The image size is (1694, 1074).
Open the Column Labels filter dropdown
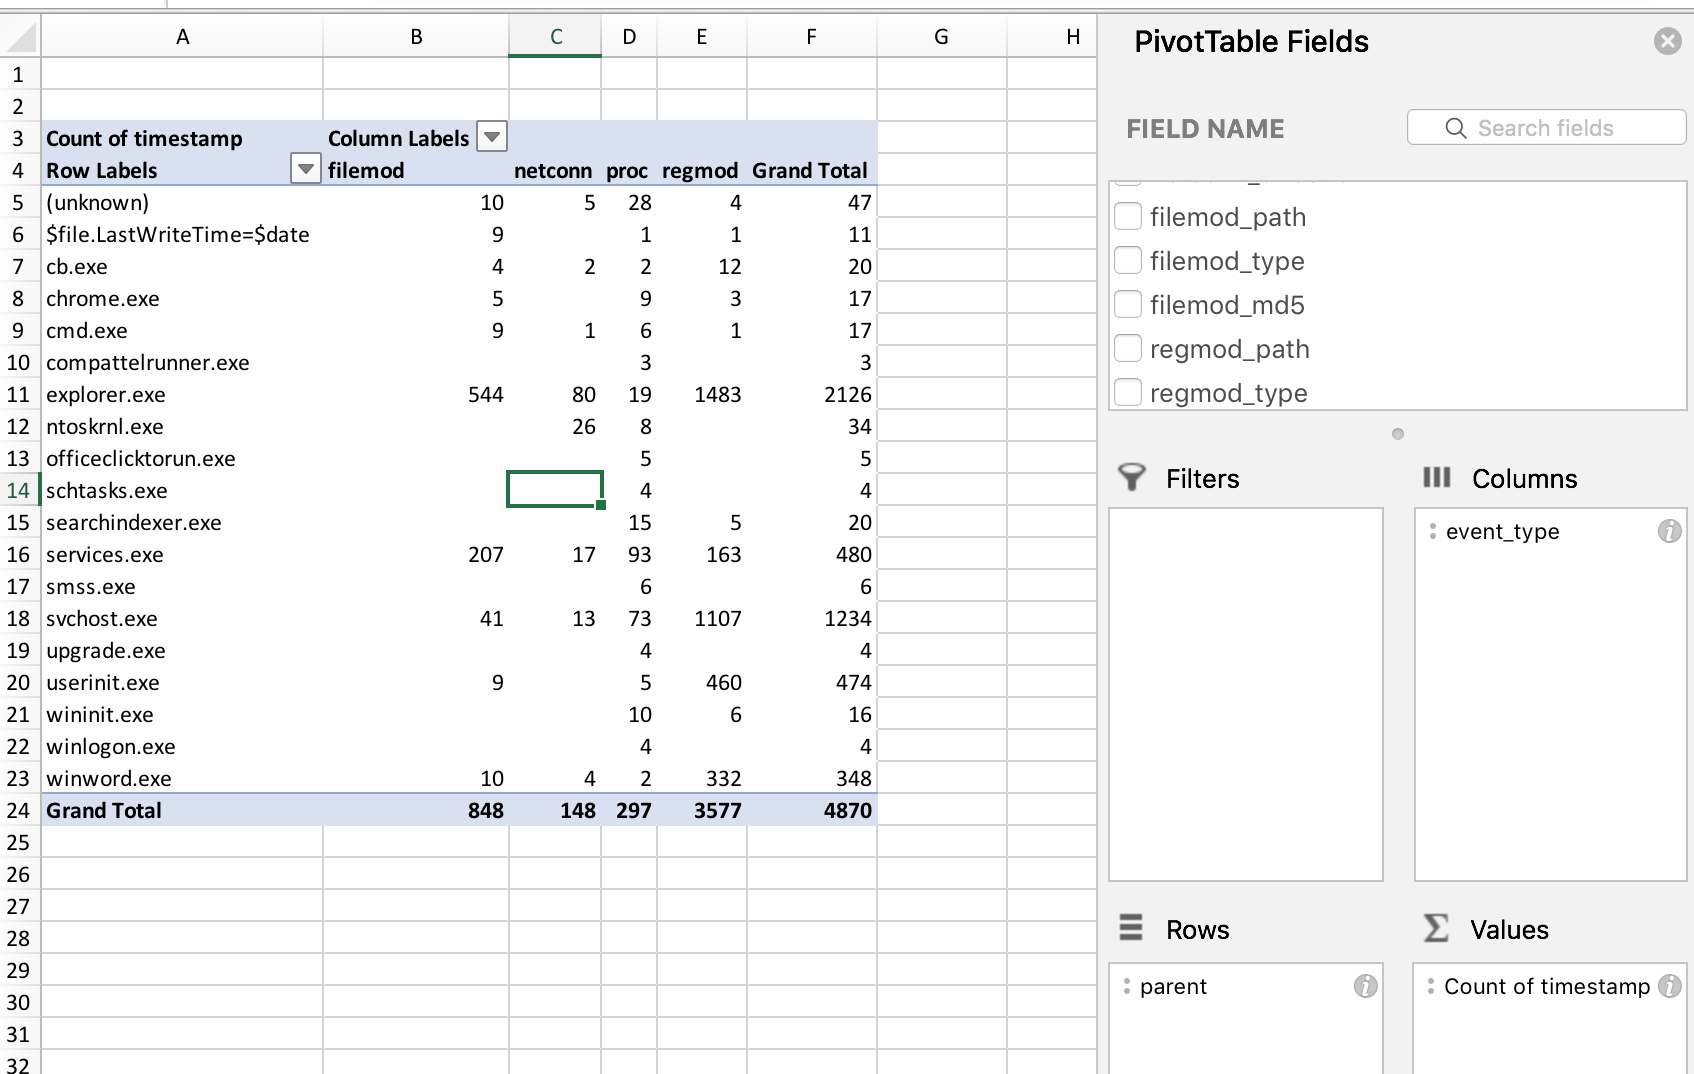pos(491,137)
